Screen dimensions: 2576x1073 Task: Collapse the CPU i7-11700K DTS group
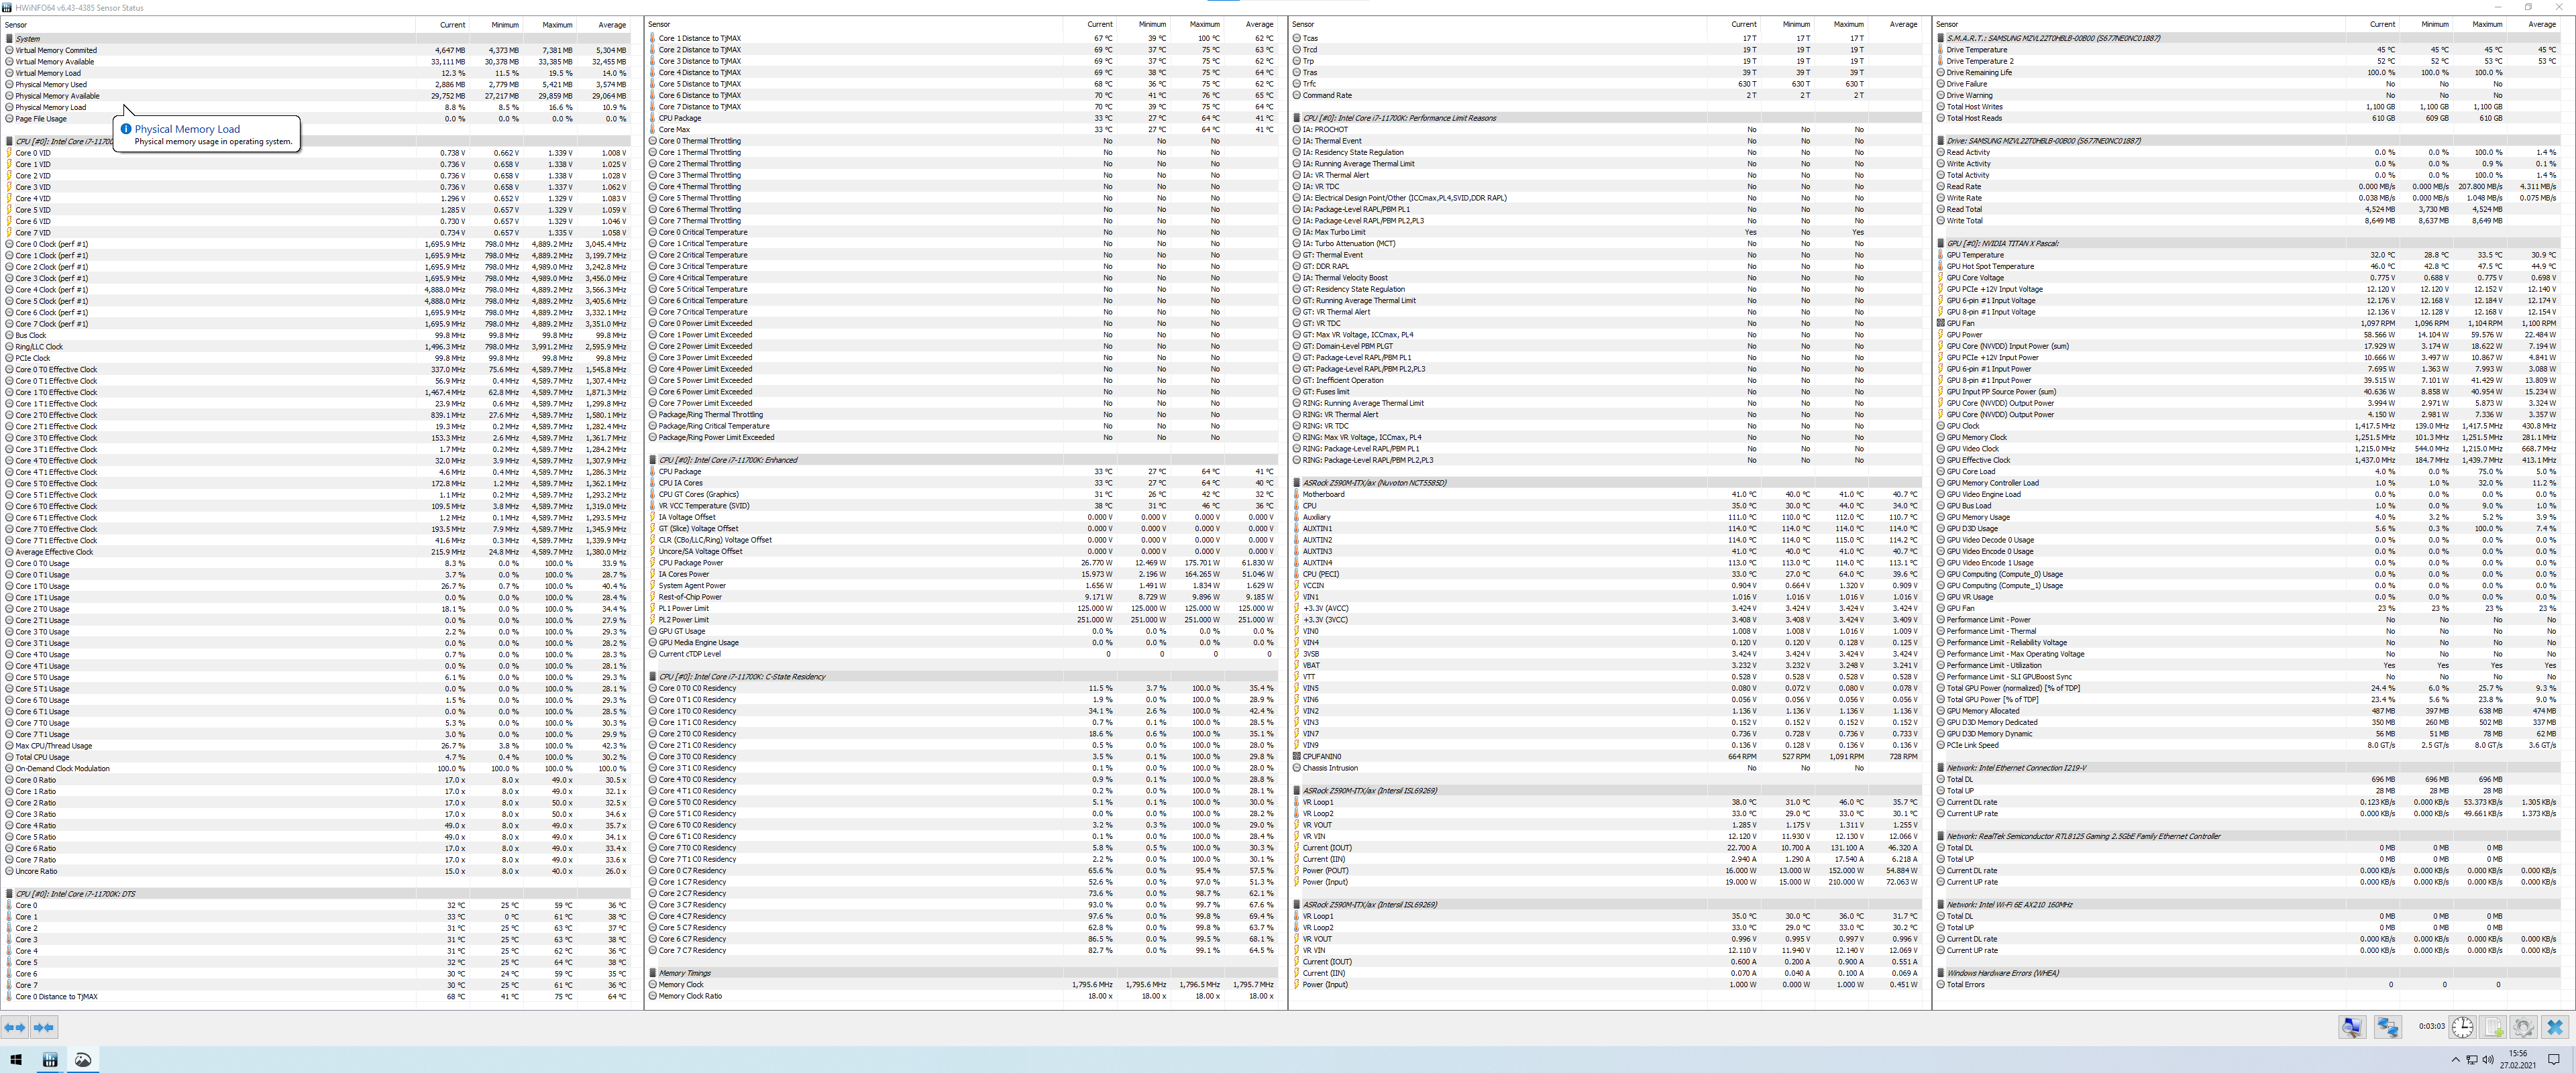[75, 894]
